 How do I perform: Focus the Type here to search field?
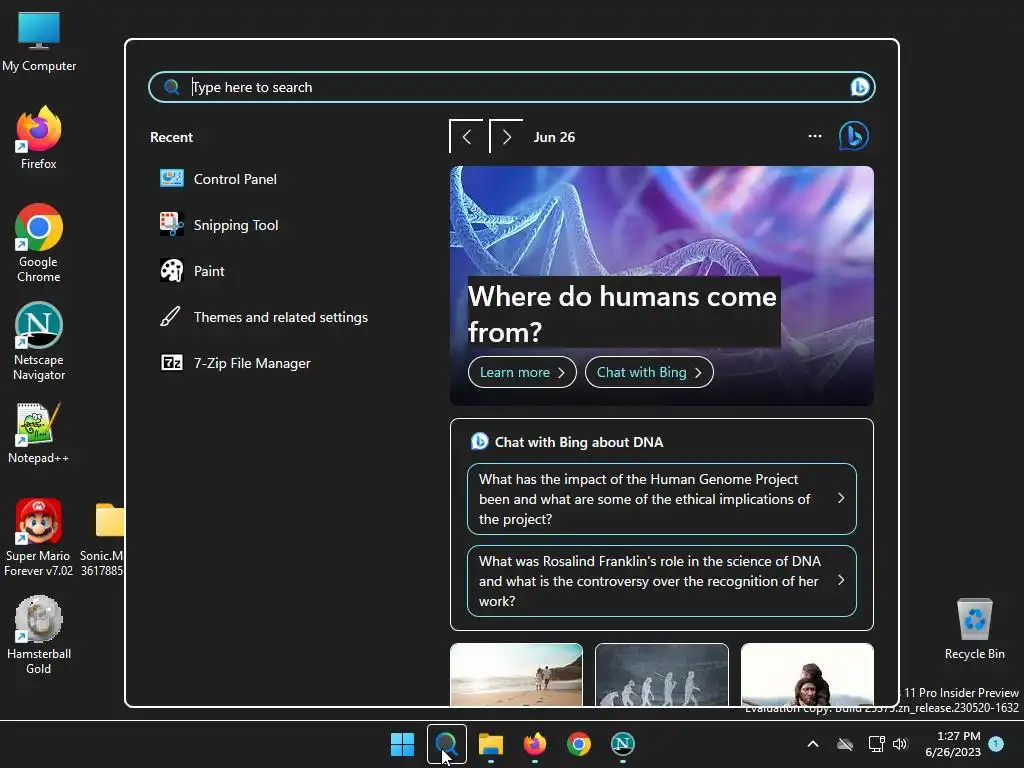point(511,87)
